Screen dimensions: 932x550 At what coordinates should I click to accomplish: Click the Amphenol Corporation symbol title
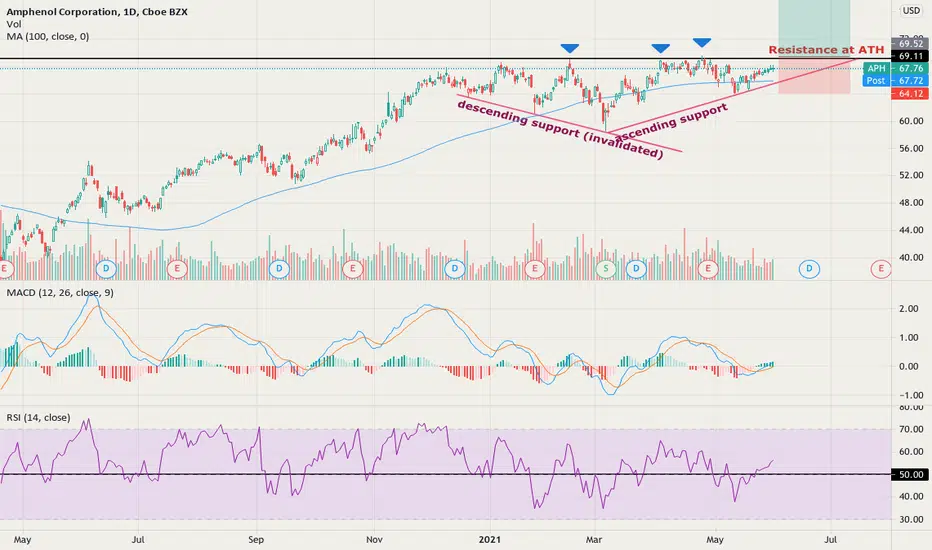(97, 12)
